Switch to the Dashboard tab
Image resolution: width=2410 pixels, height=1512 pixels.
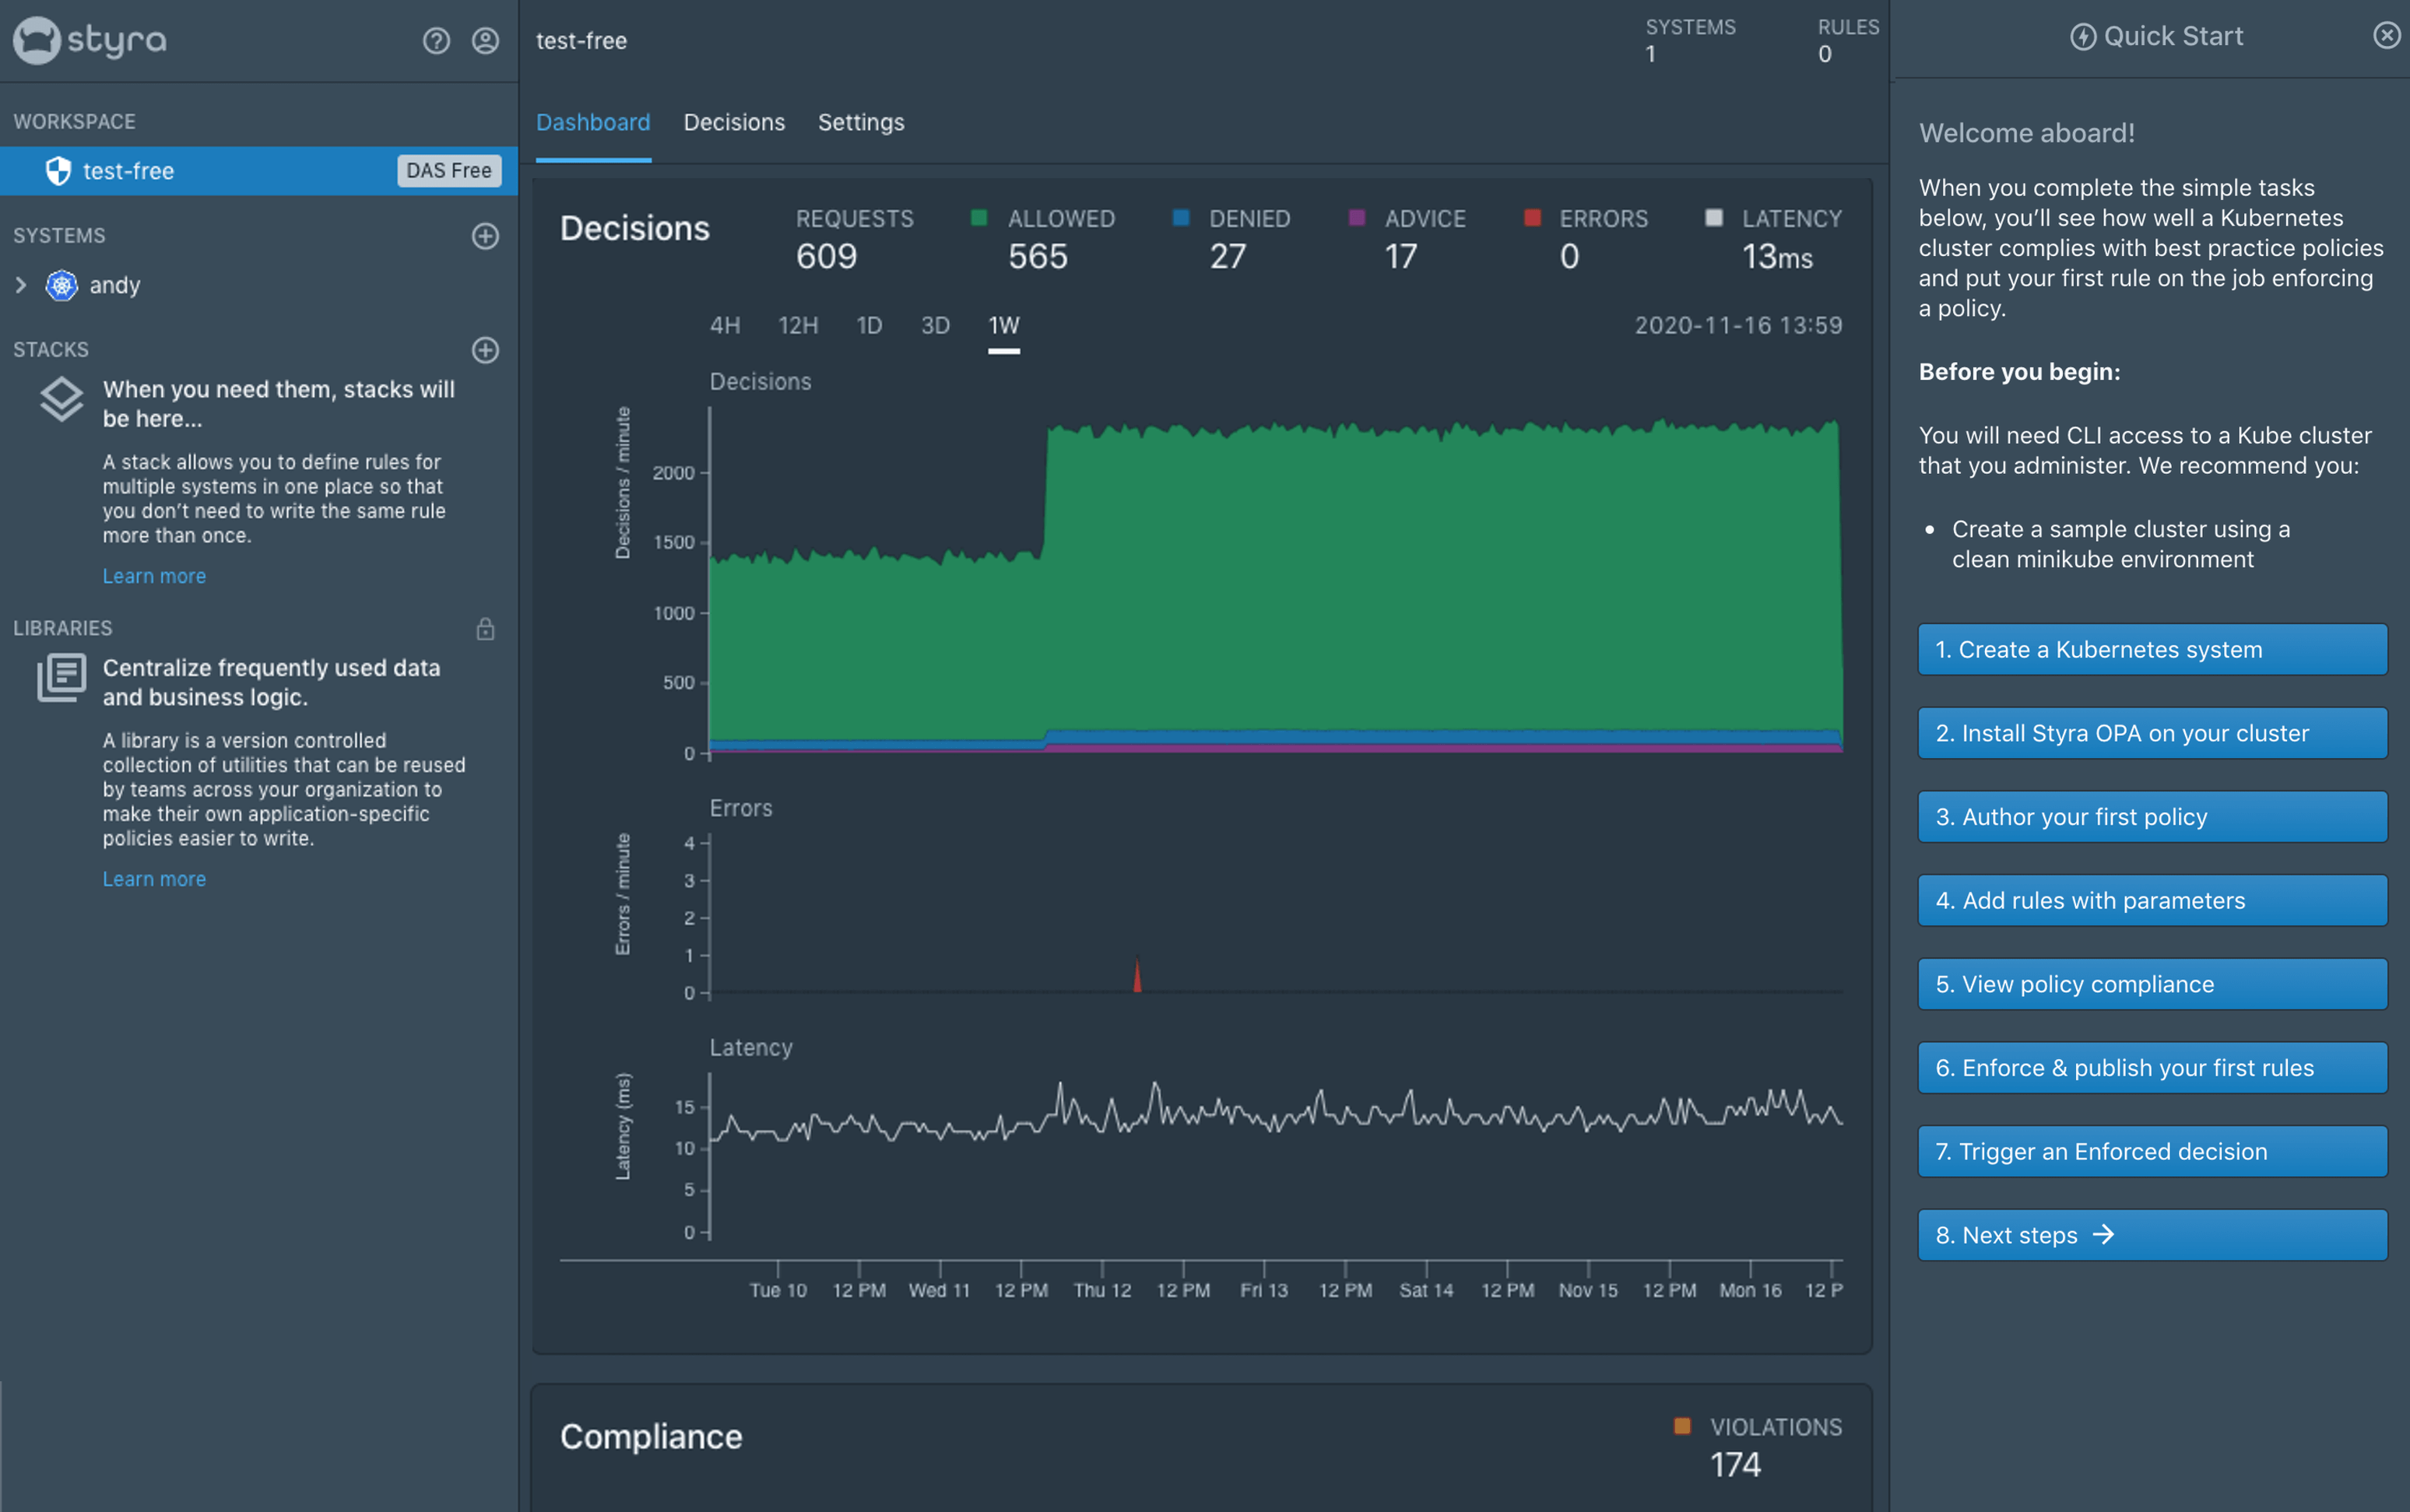click(593, 122)
